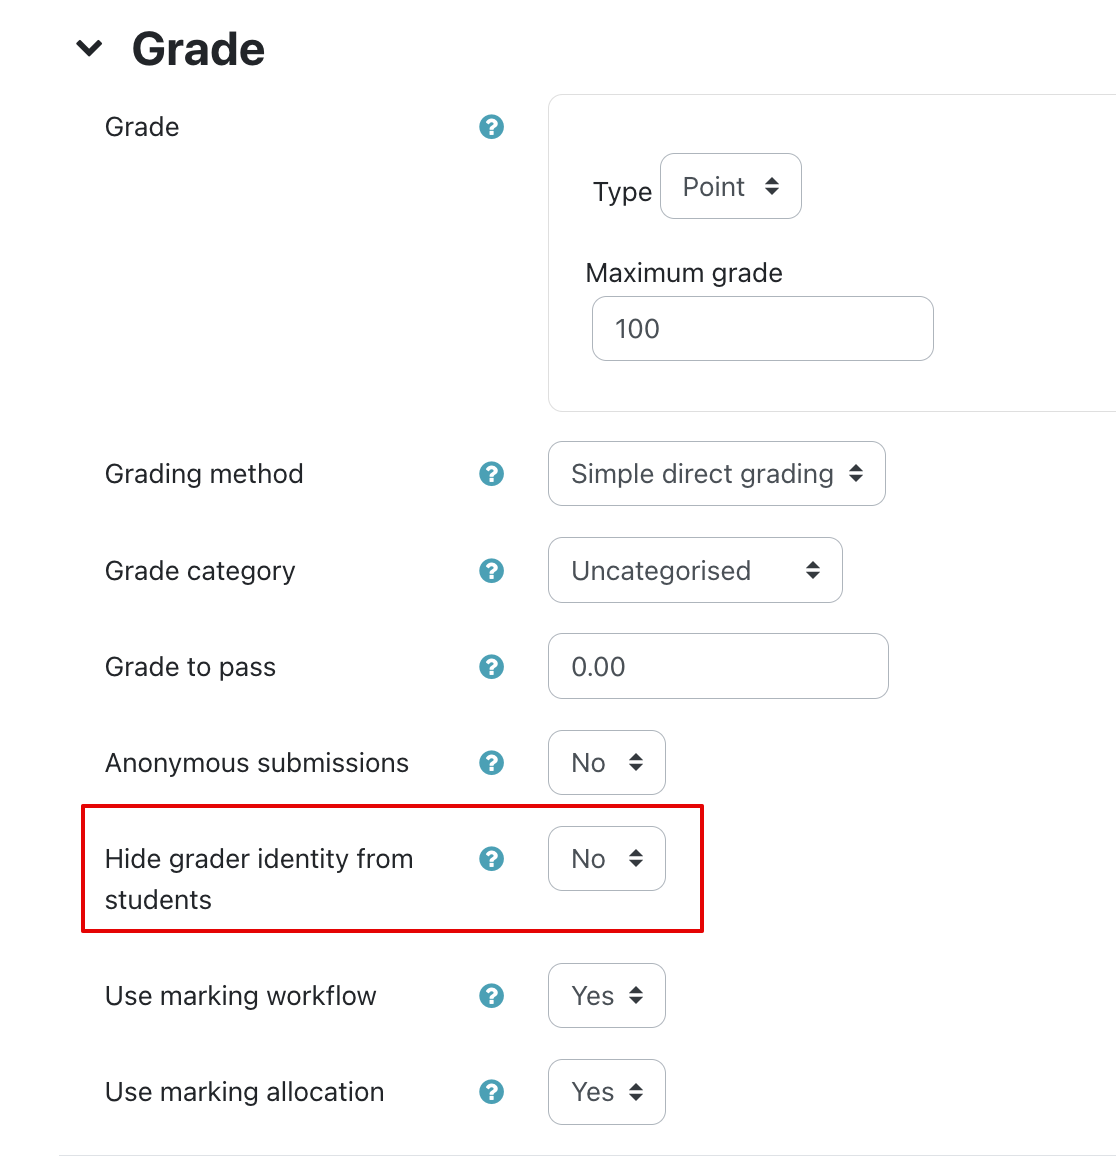The image size is (1116, 1156).
Task: Change Anonymous submissions dropdown
Action: pyautogui.click(x=606, y=763)
